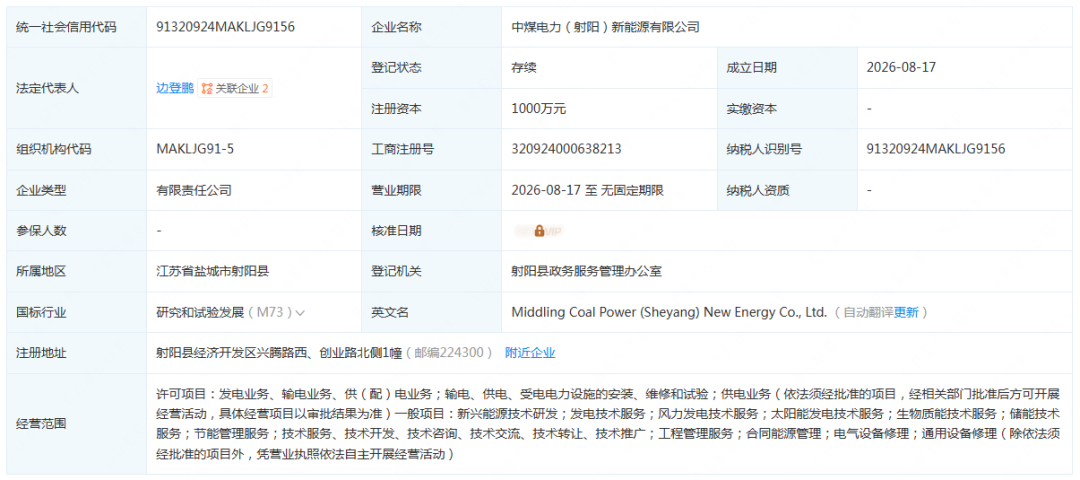Click registration status value 存续
Viewport: 1080px width, 480px height.
point(523,67)
